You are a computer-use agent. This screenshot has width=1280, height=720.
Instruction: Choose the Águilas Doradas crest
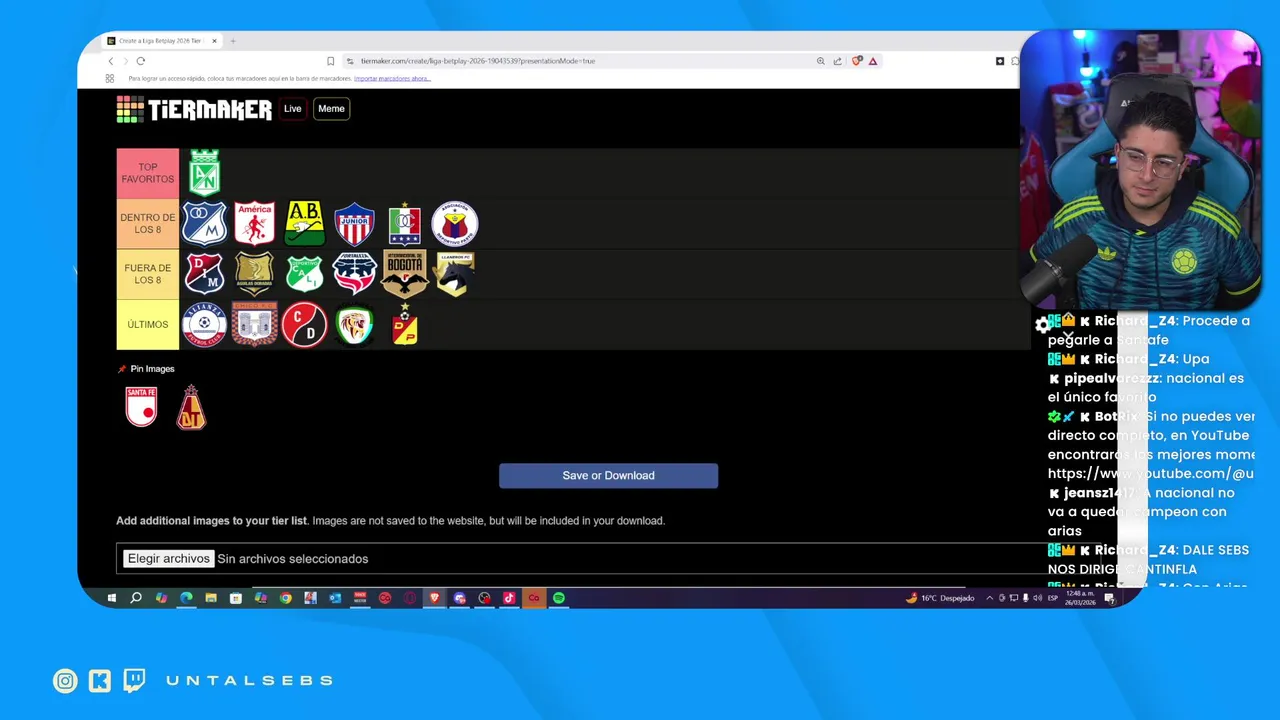tap(255, 274)
